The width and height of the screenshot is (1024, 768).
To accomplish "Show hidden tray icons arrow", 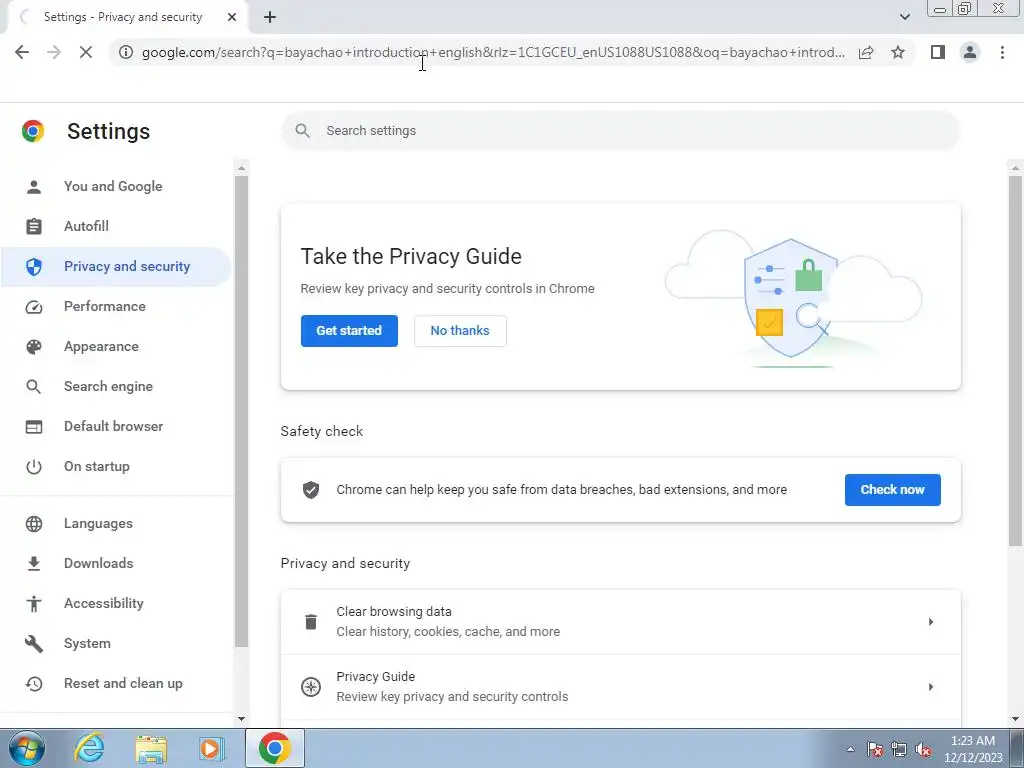I will (850, 749).
